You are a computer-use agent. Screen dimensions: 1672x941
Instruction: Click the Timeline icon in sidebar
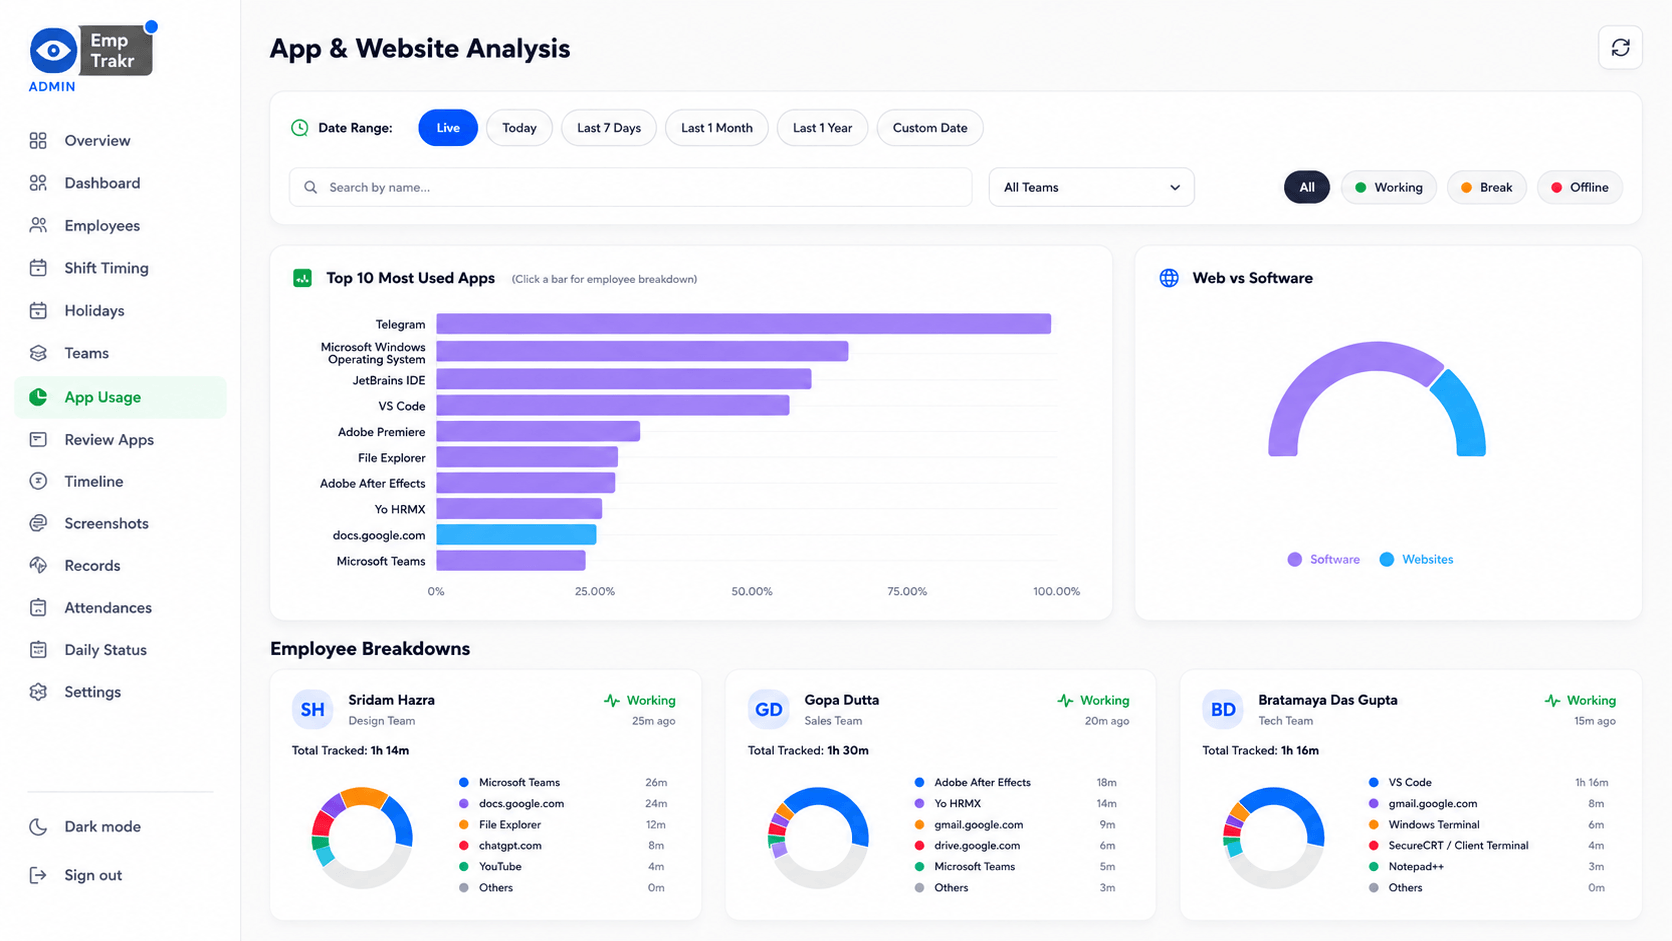[x=38, y=481]
